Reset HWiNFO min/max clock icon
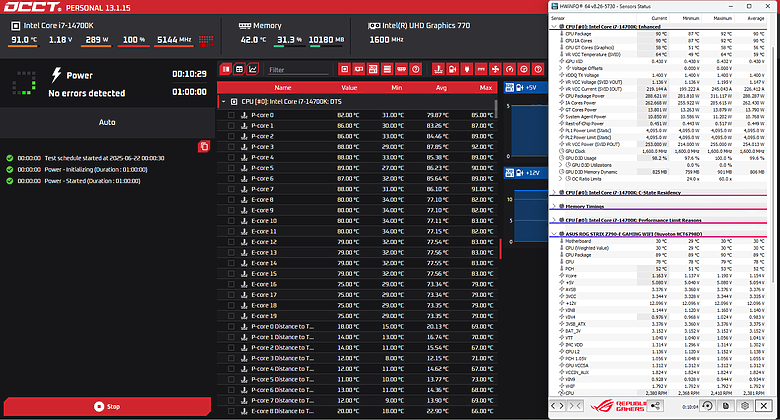The height and width of the screenshot is (420, 780). click(707, 406)
